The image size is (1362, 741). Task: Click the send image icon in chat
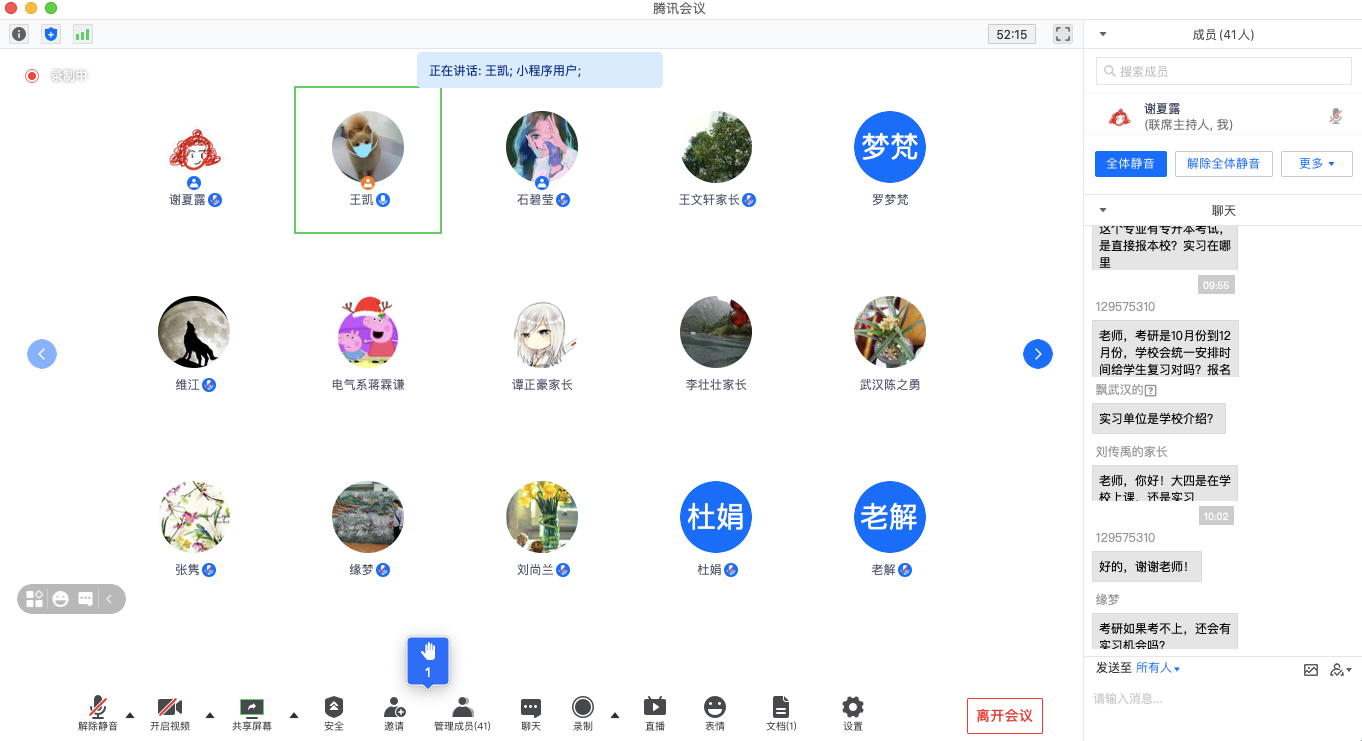(x=1310, y=670)
